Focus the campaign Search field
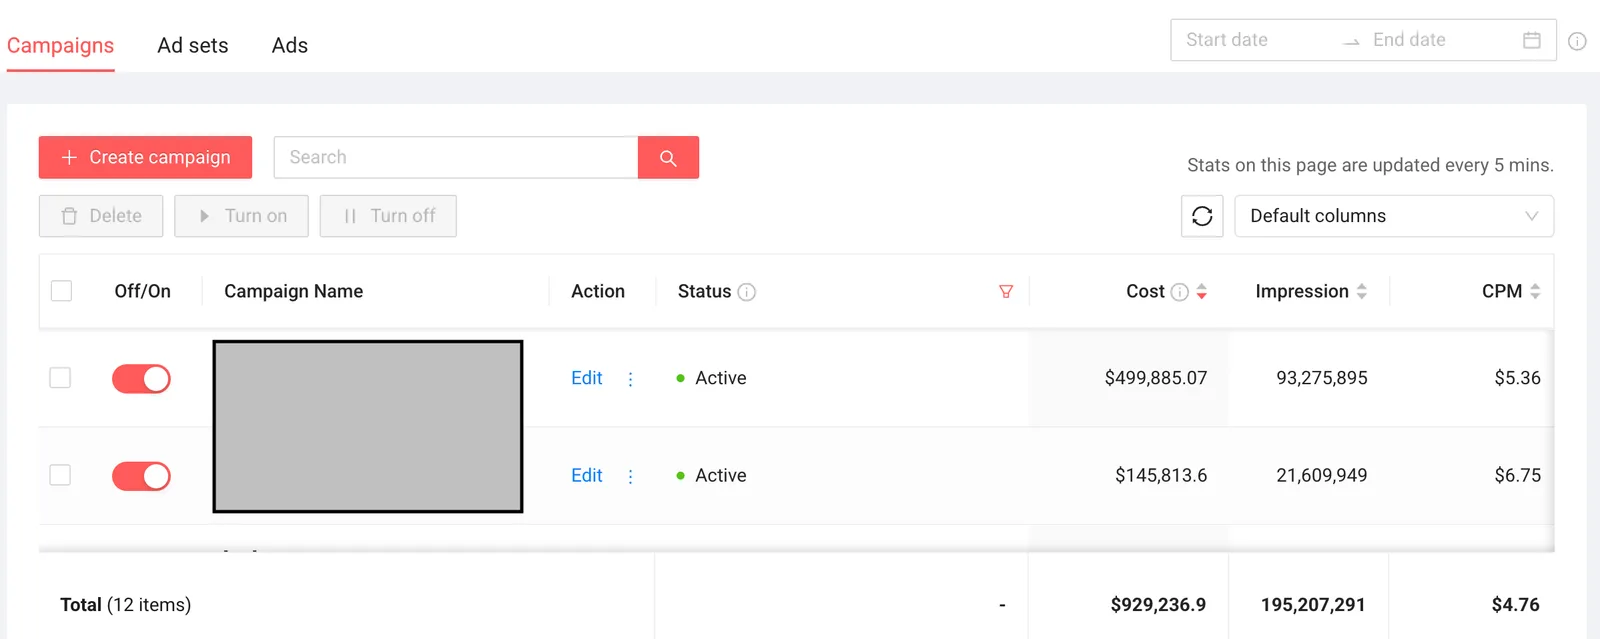Viewport: 1600px width, 639px height. tap(456, 157)
